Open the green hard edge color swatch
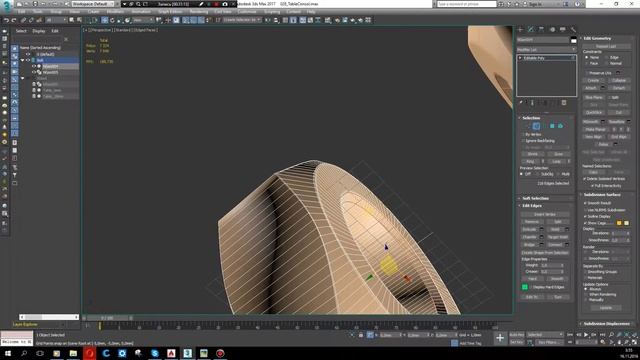 point(525,287)
